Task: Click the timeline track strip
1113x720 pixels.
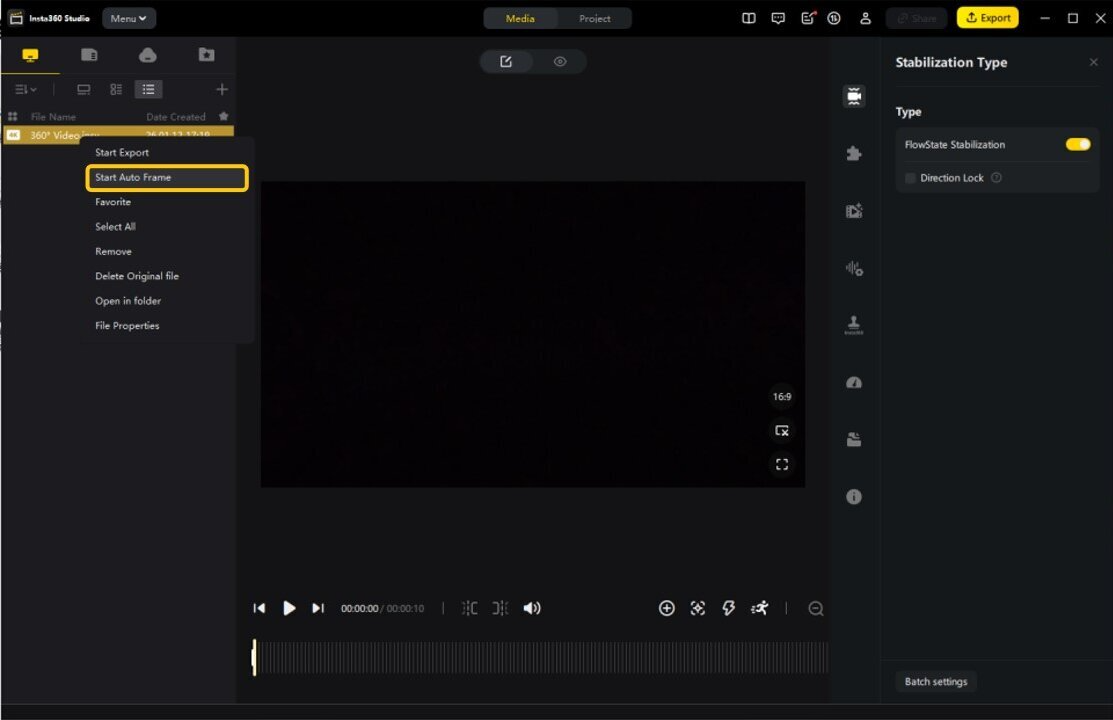Action: [x=542, y=658]
